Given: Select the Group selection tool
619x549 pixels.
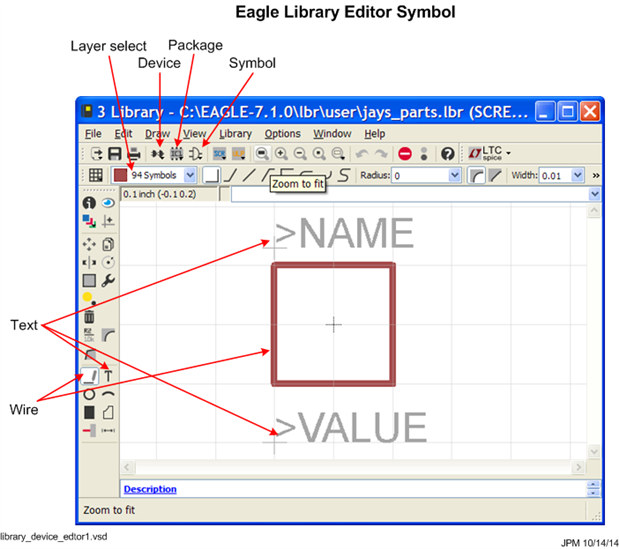Looking at the screenshot, I should pyautogui.click(x=89, y=281).
